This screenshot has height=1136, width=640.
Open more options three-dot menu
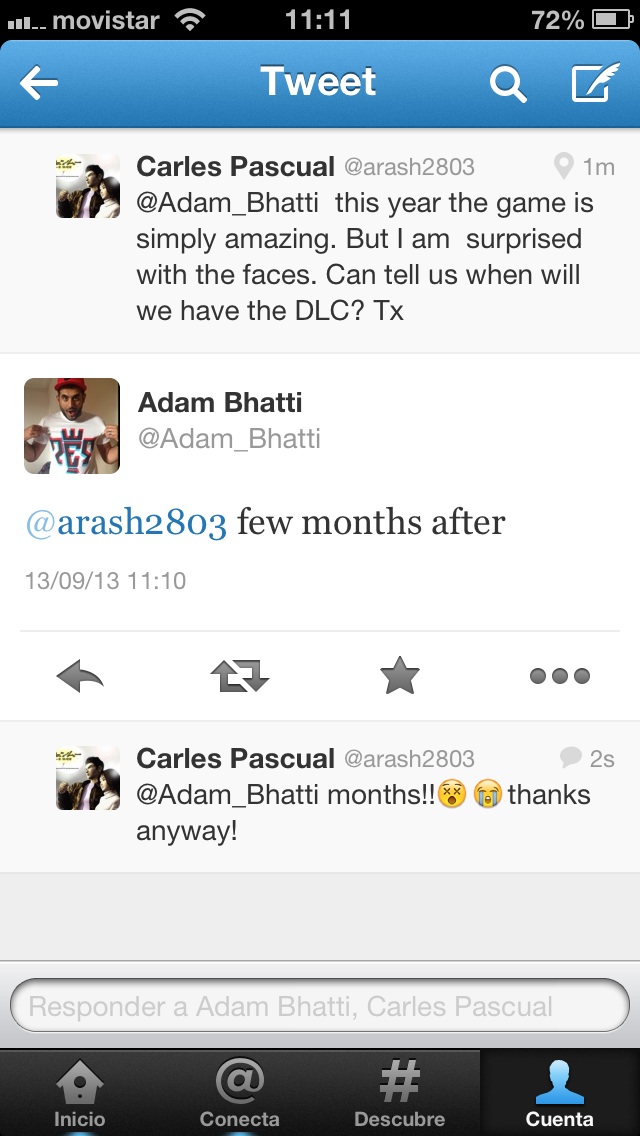point(560,677)
